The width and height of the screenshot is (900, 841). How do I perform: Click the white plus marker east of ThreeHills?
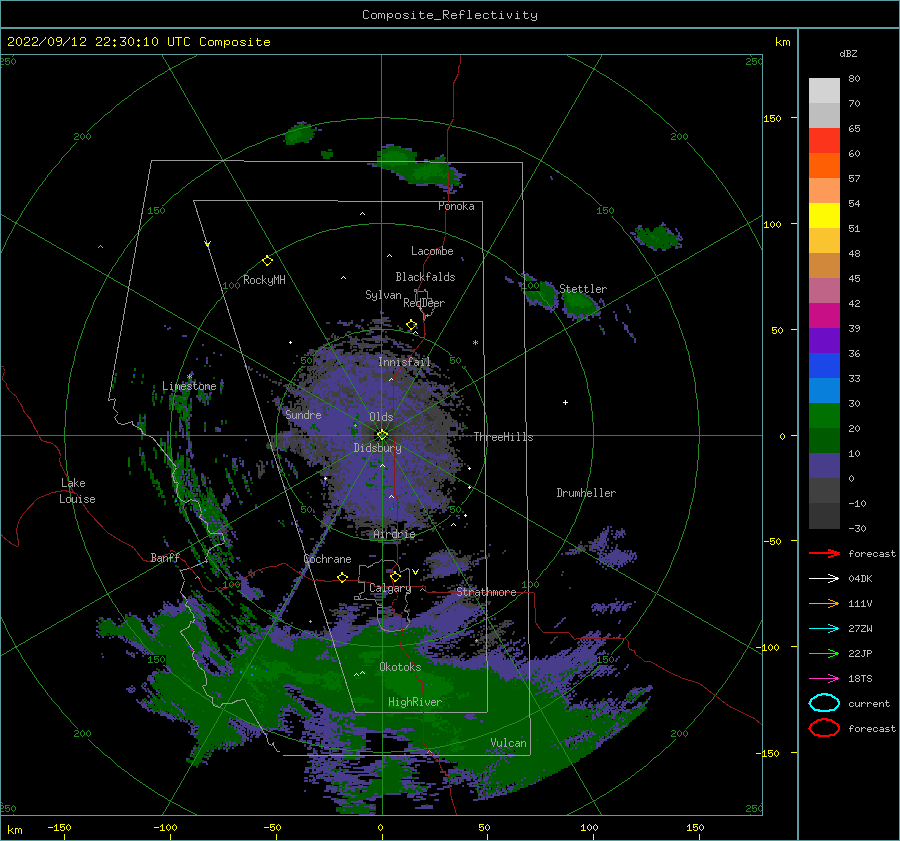click(565, 402)
